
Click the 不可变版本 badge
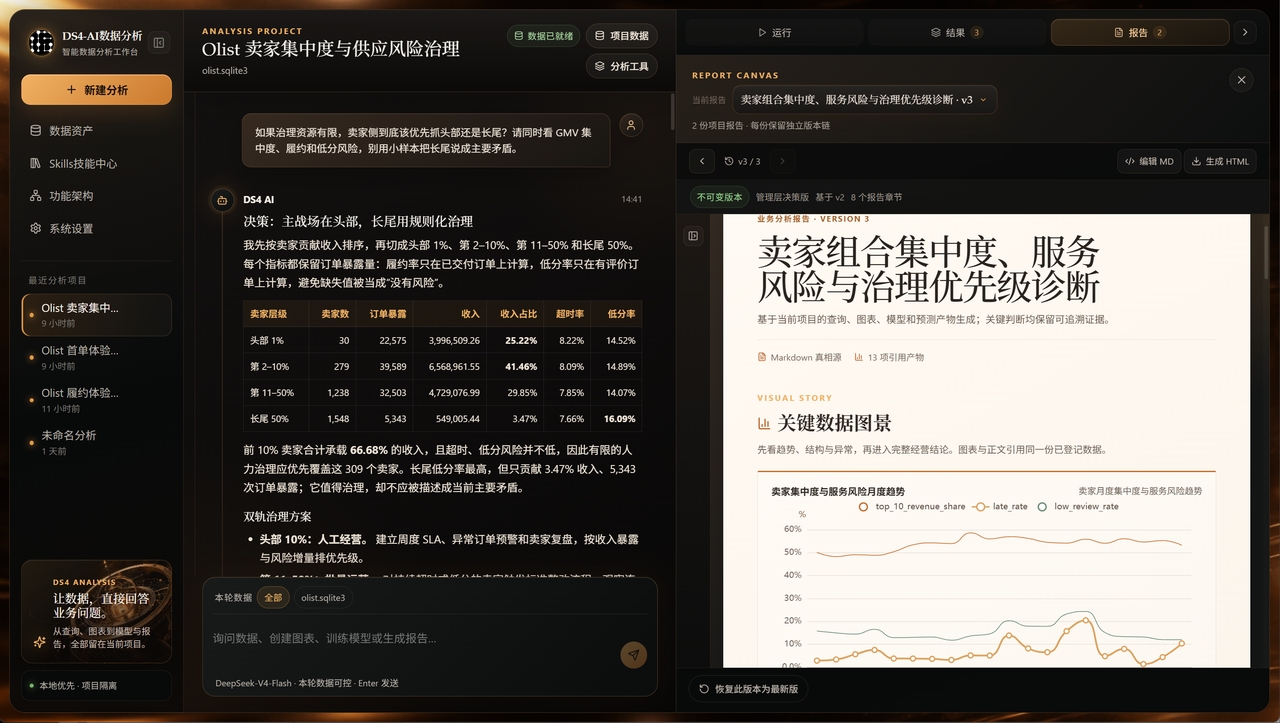coord(719,197)
